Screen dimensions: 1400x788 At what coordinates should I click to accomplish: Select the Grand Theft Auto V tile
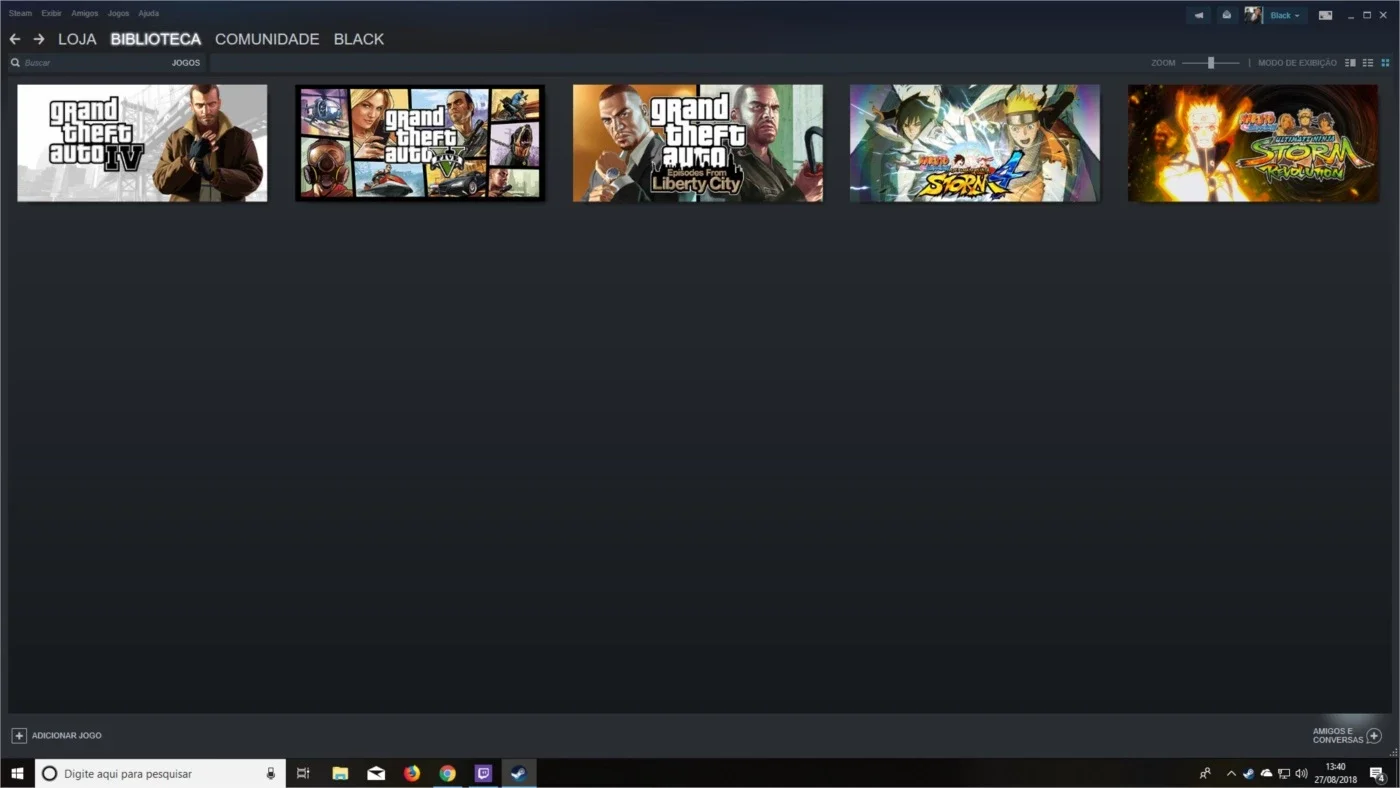[420, 143]
